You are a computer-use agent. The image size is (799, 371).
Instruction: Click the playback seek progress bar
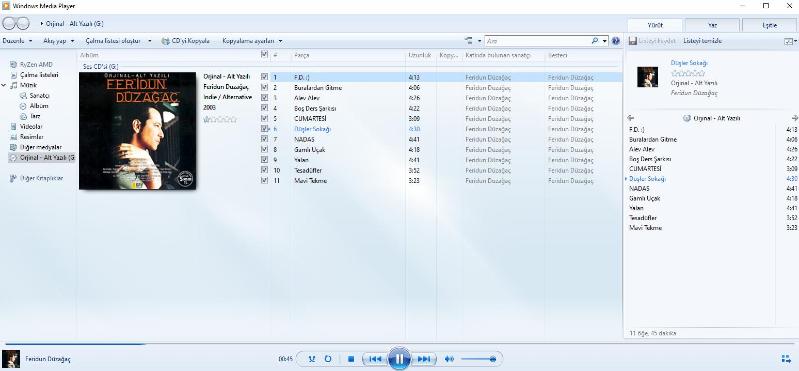[x=399, y=344]
